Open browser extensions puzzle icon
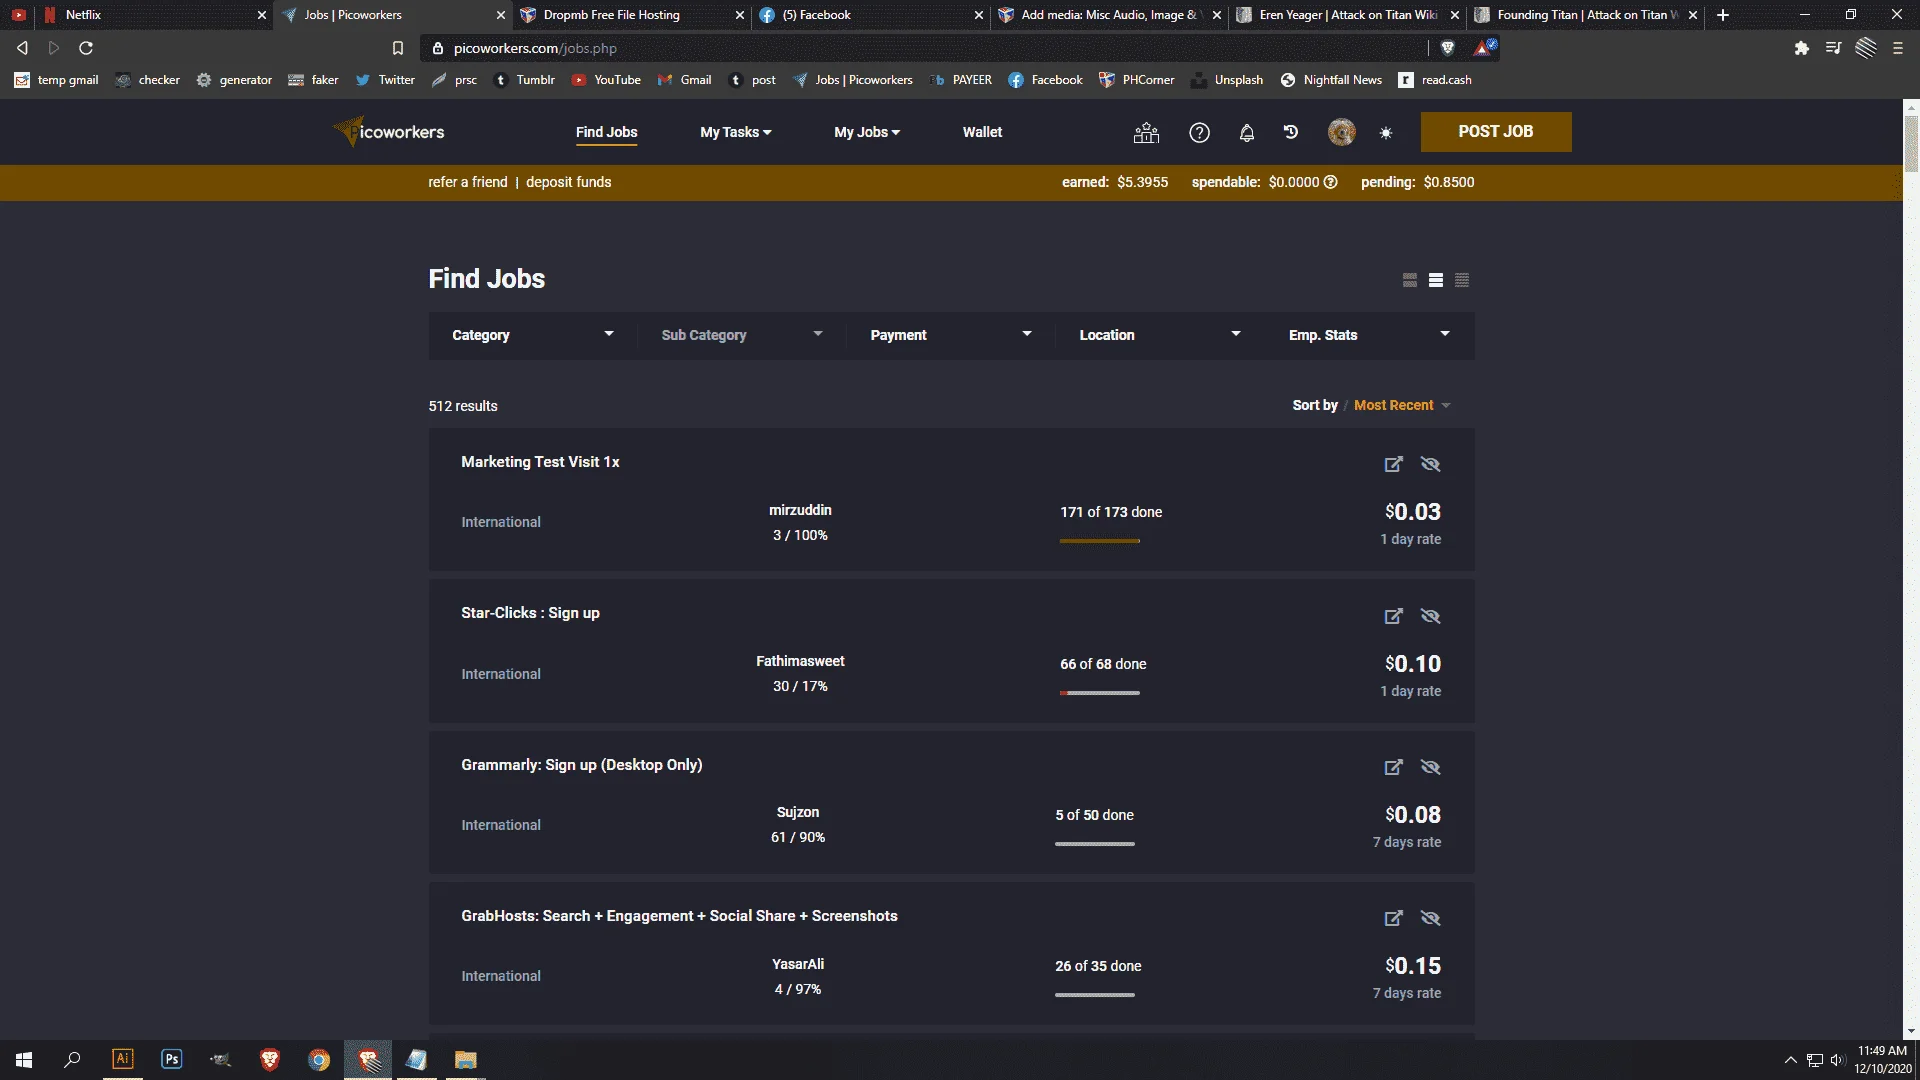 [x=1801, y=48]
